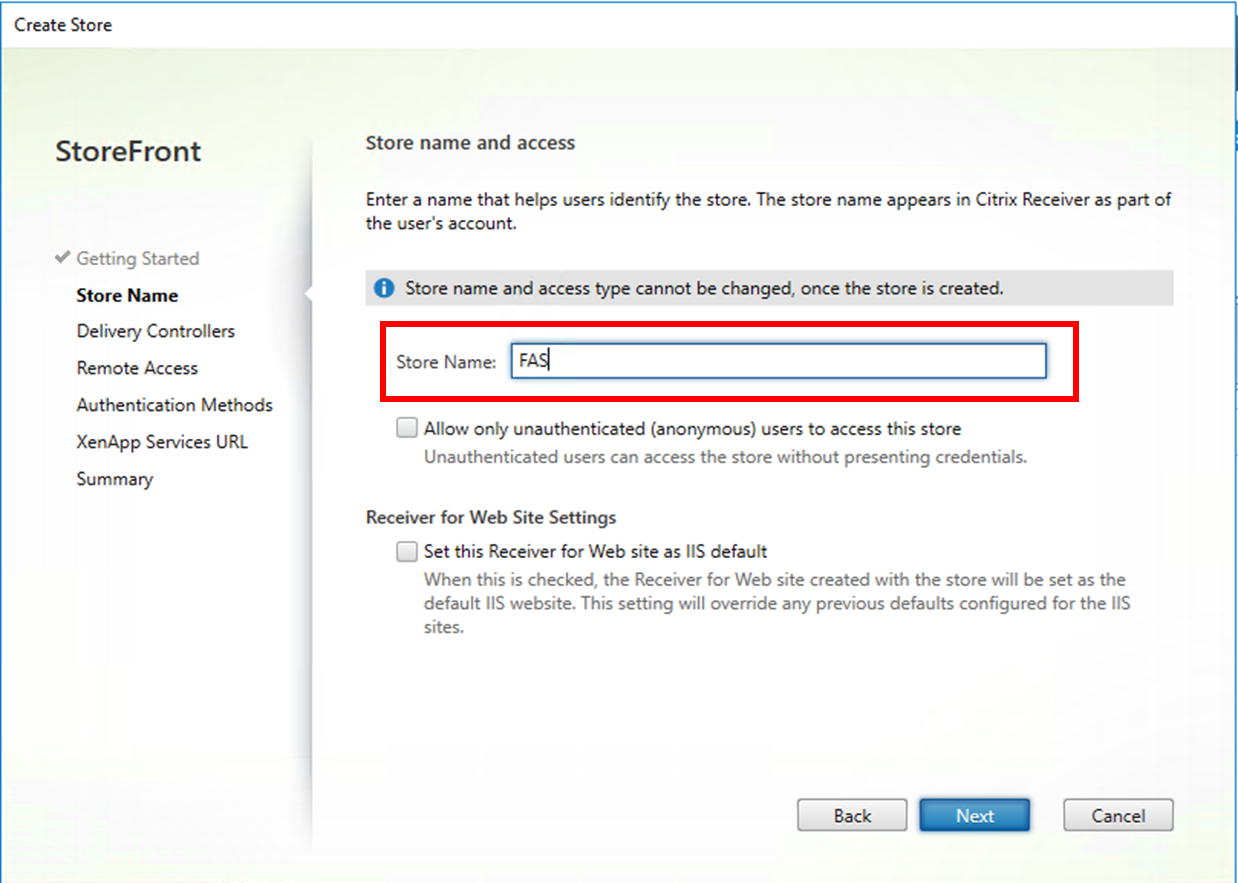Screen dimensions: 1238x883
Task: Cancel the Create Store wizard
Action: point(1118,816)
